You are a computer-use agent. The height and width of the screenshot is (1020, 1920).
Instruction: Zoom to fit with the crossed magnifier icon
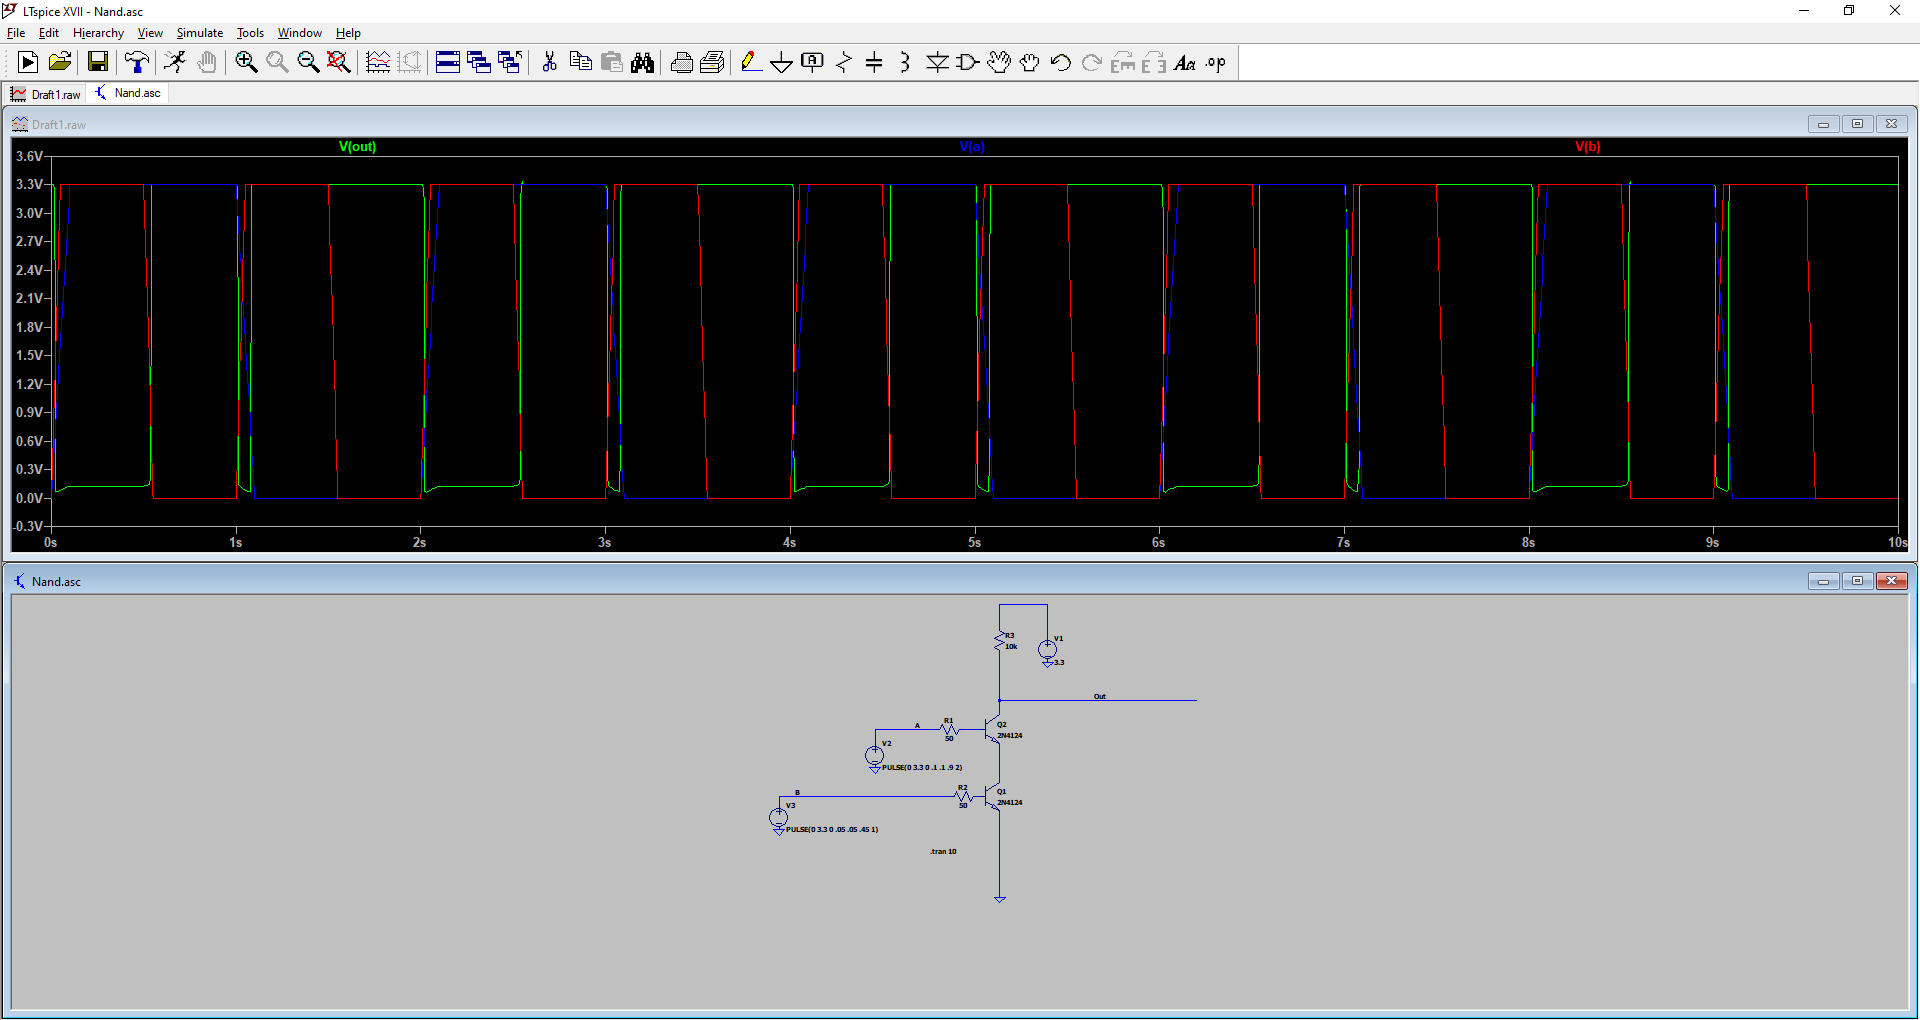click(x=339, y=62)
